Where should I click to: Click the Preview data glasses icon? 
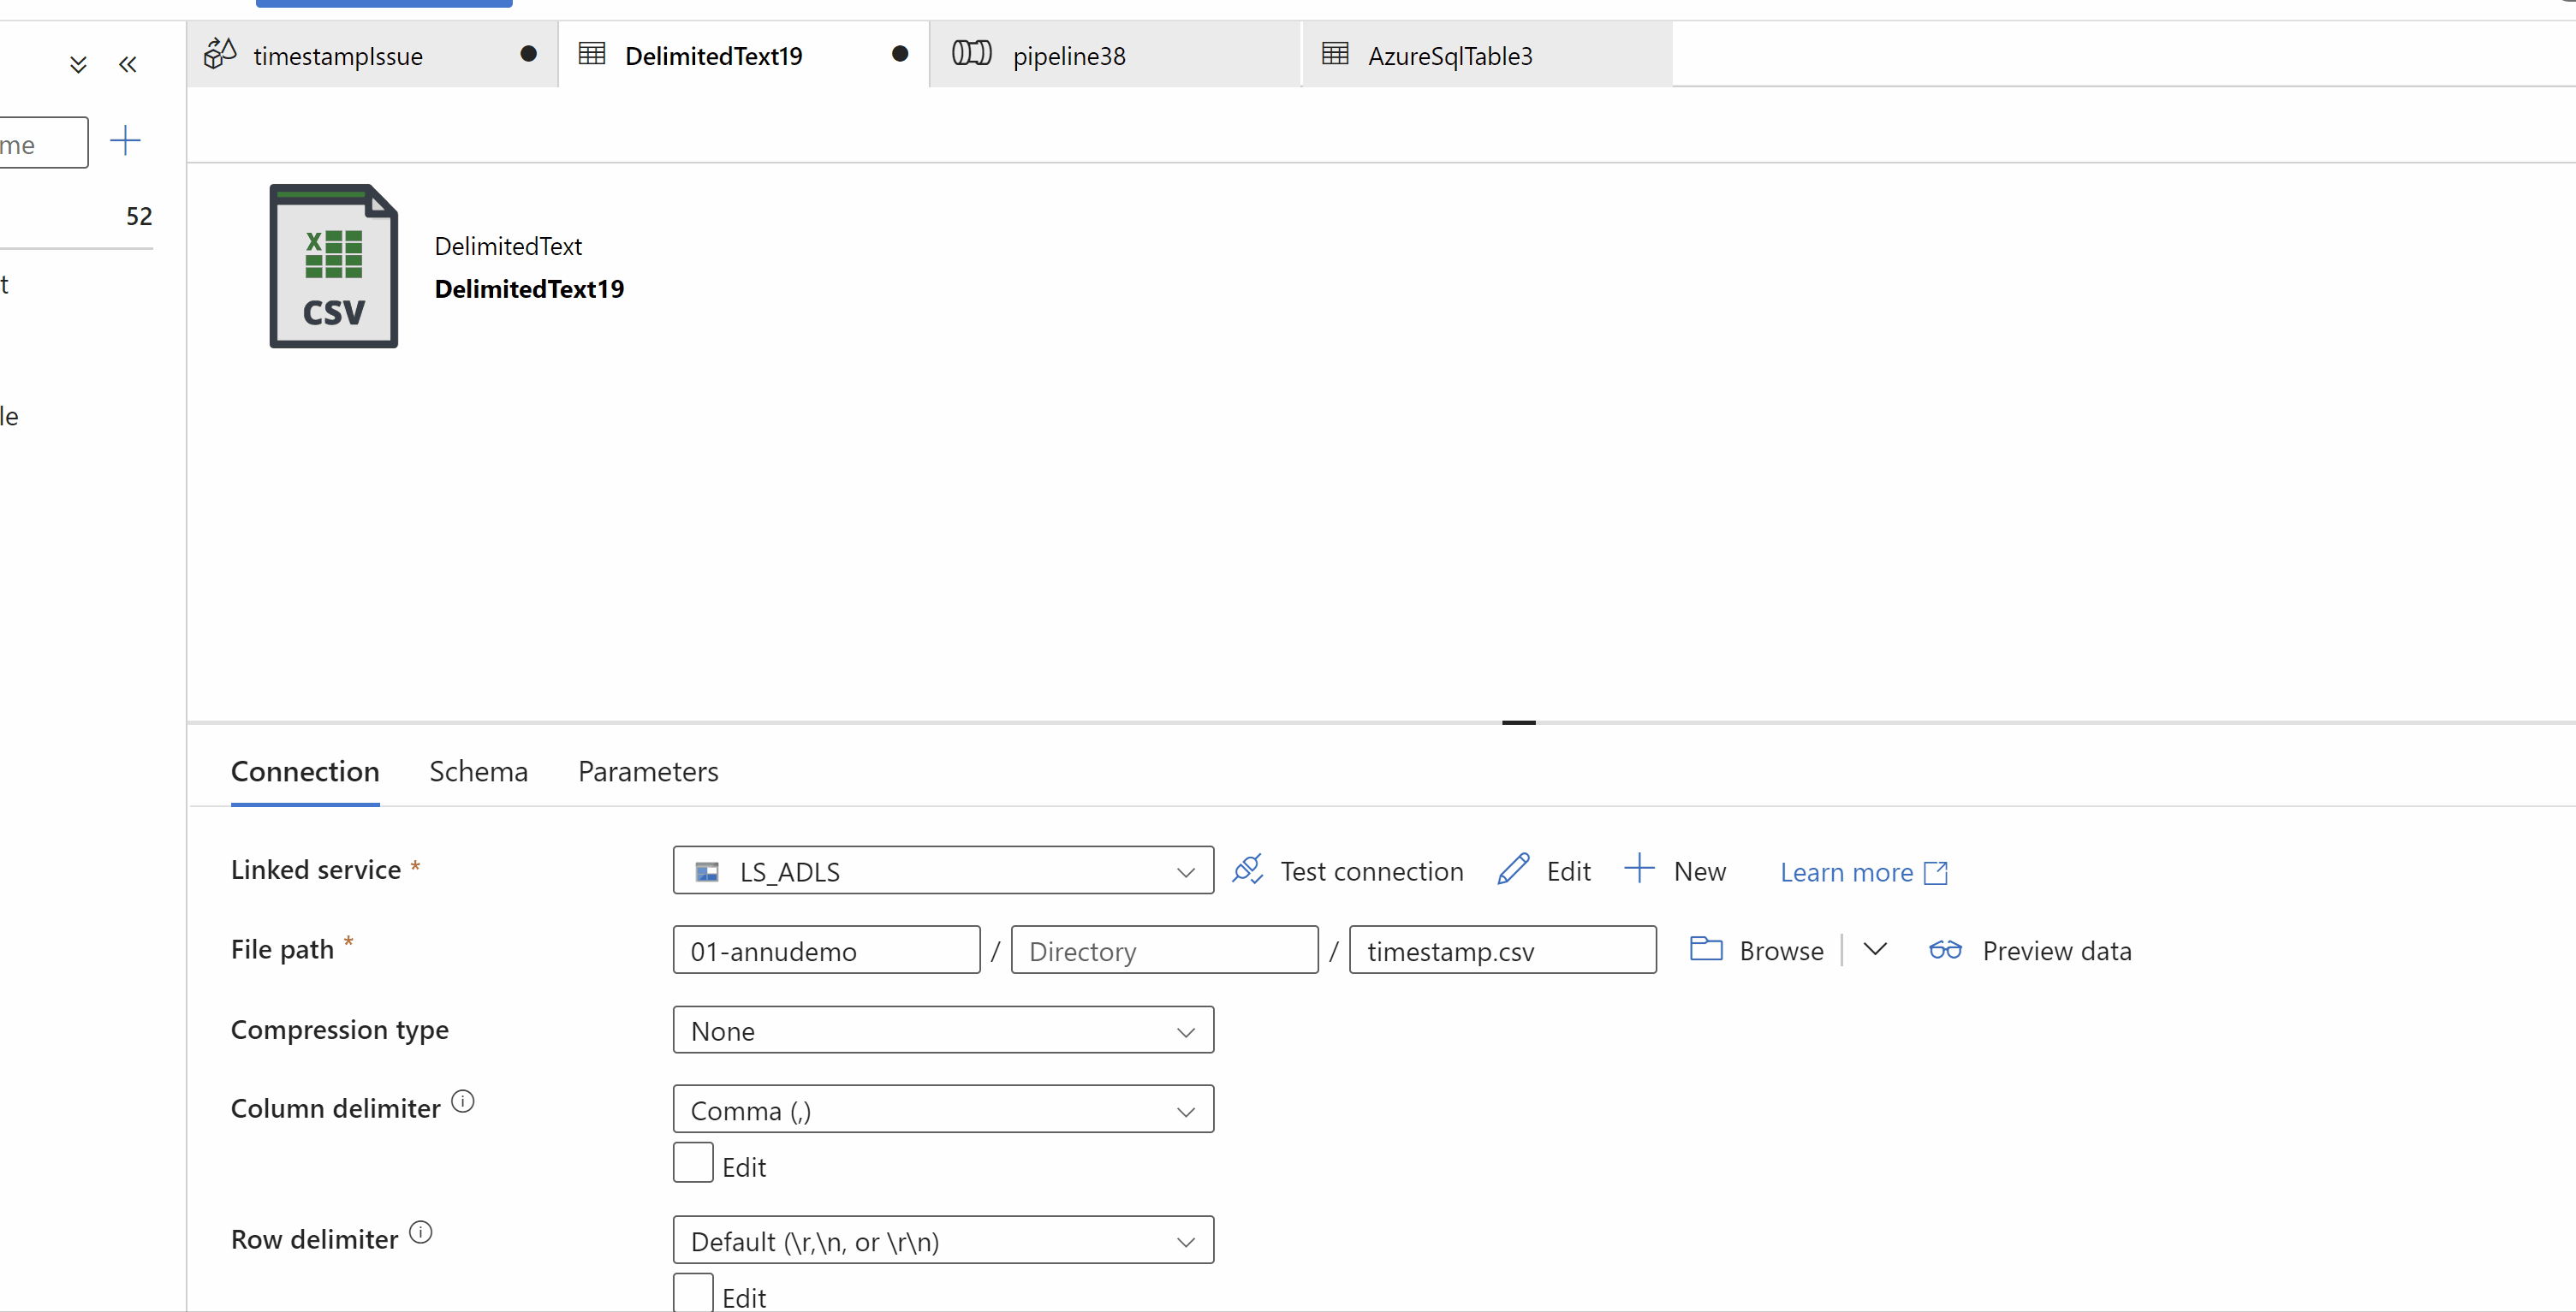1945,949
